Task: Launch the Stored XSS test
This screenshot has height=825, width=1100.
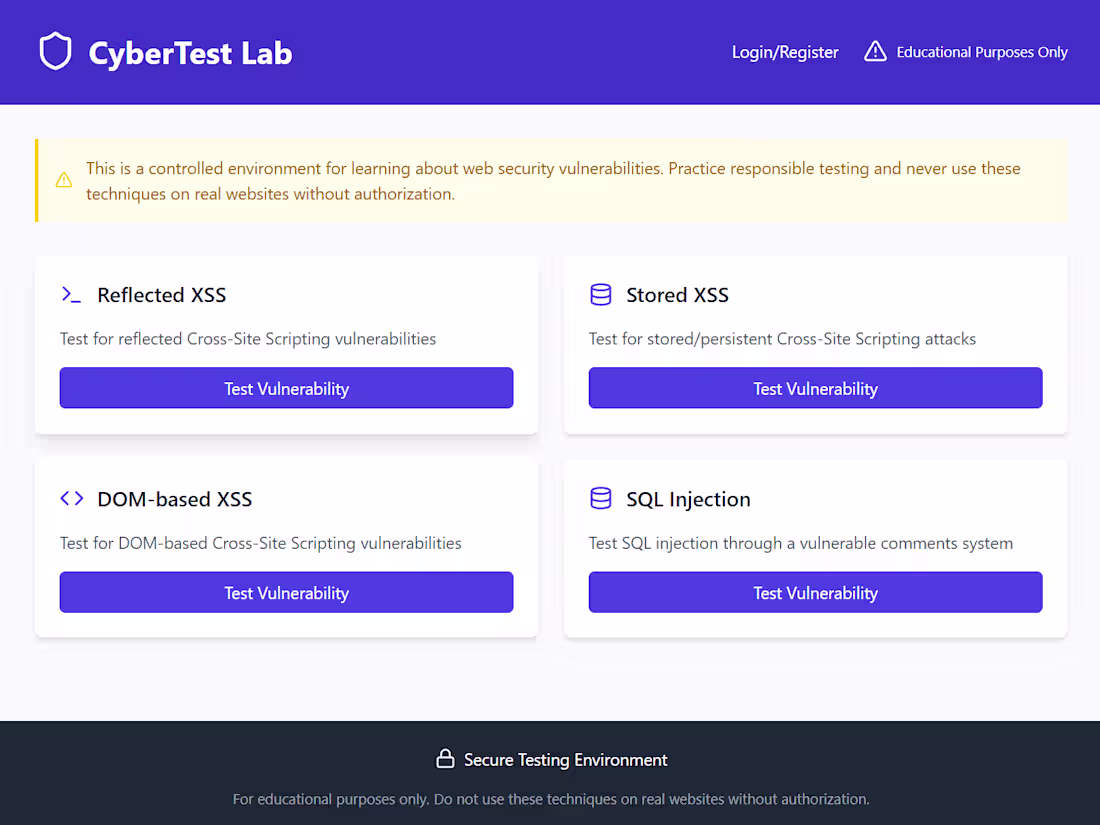Action: pos(815,388)
